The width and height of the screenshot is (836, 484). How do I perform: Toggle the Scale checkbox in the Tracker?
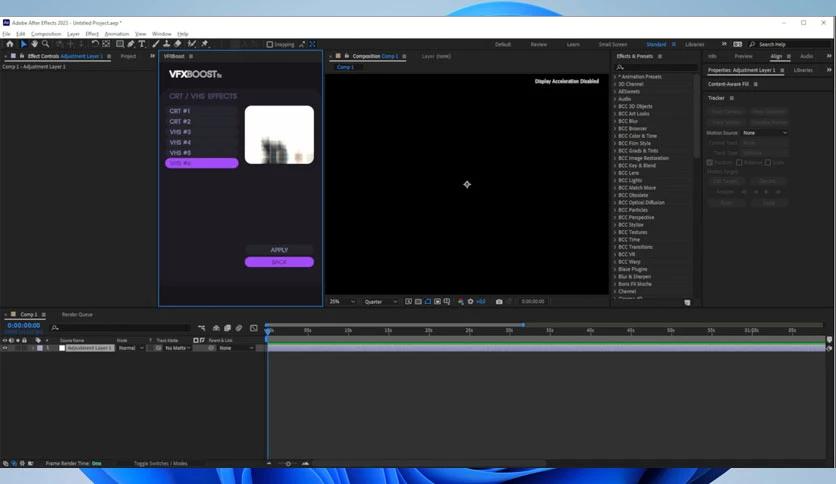click(768, 163)
